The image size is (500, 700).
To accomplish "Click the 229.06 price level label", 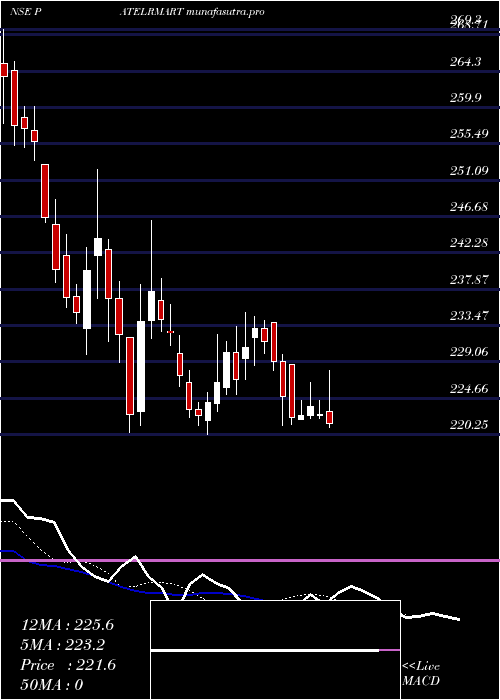I will click(468, 352).
